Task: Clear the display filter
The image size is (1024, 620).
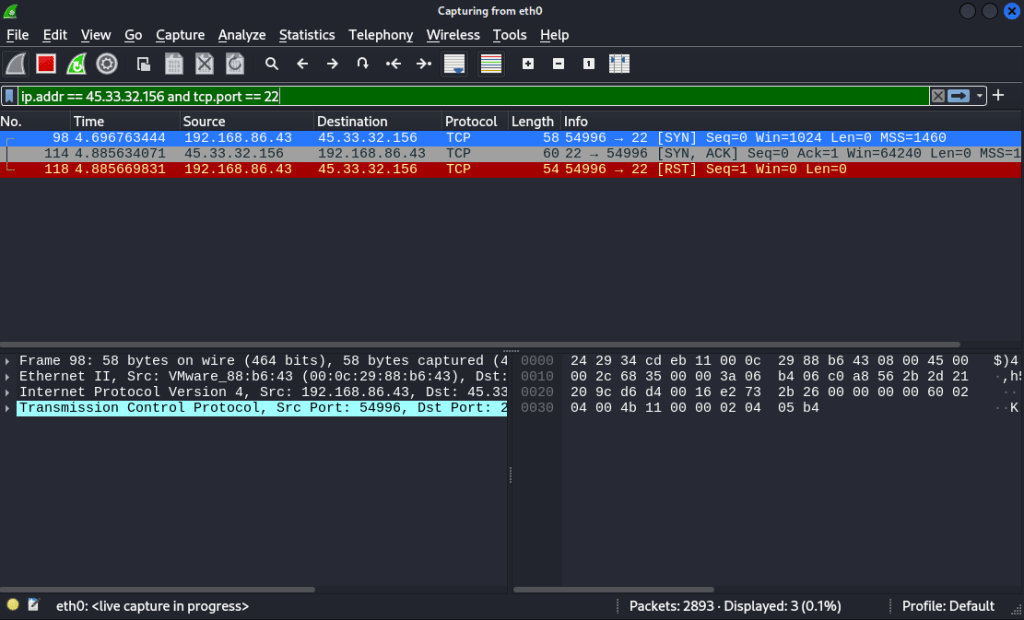Action: pos(938,96)
